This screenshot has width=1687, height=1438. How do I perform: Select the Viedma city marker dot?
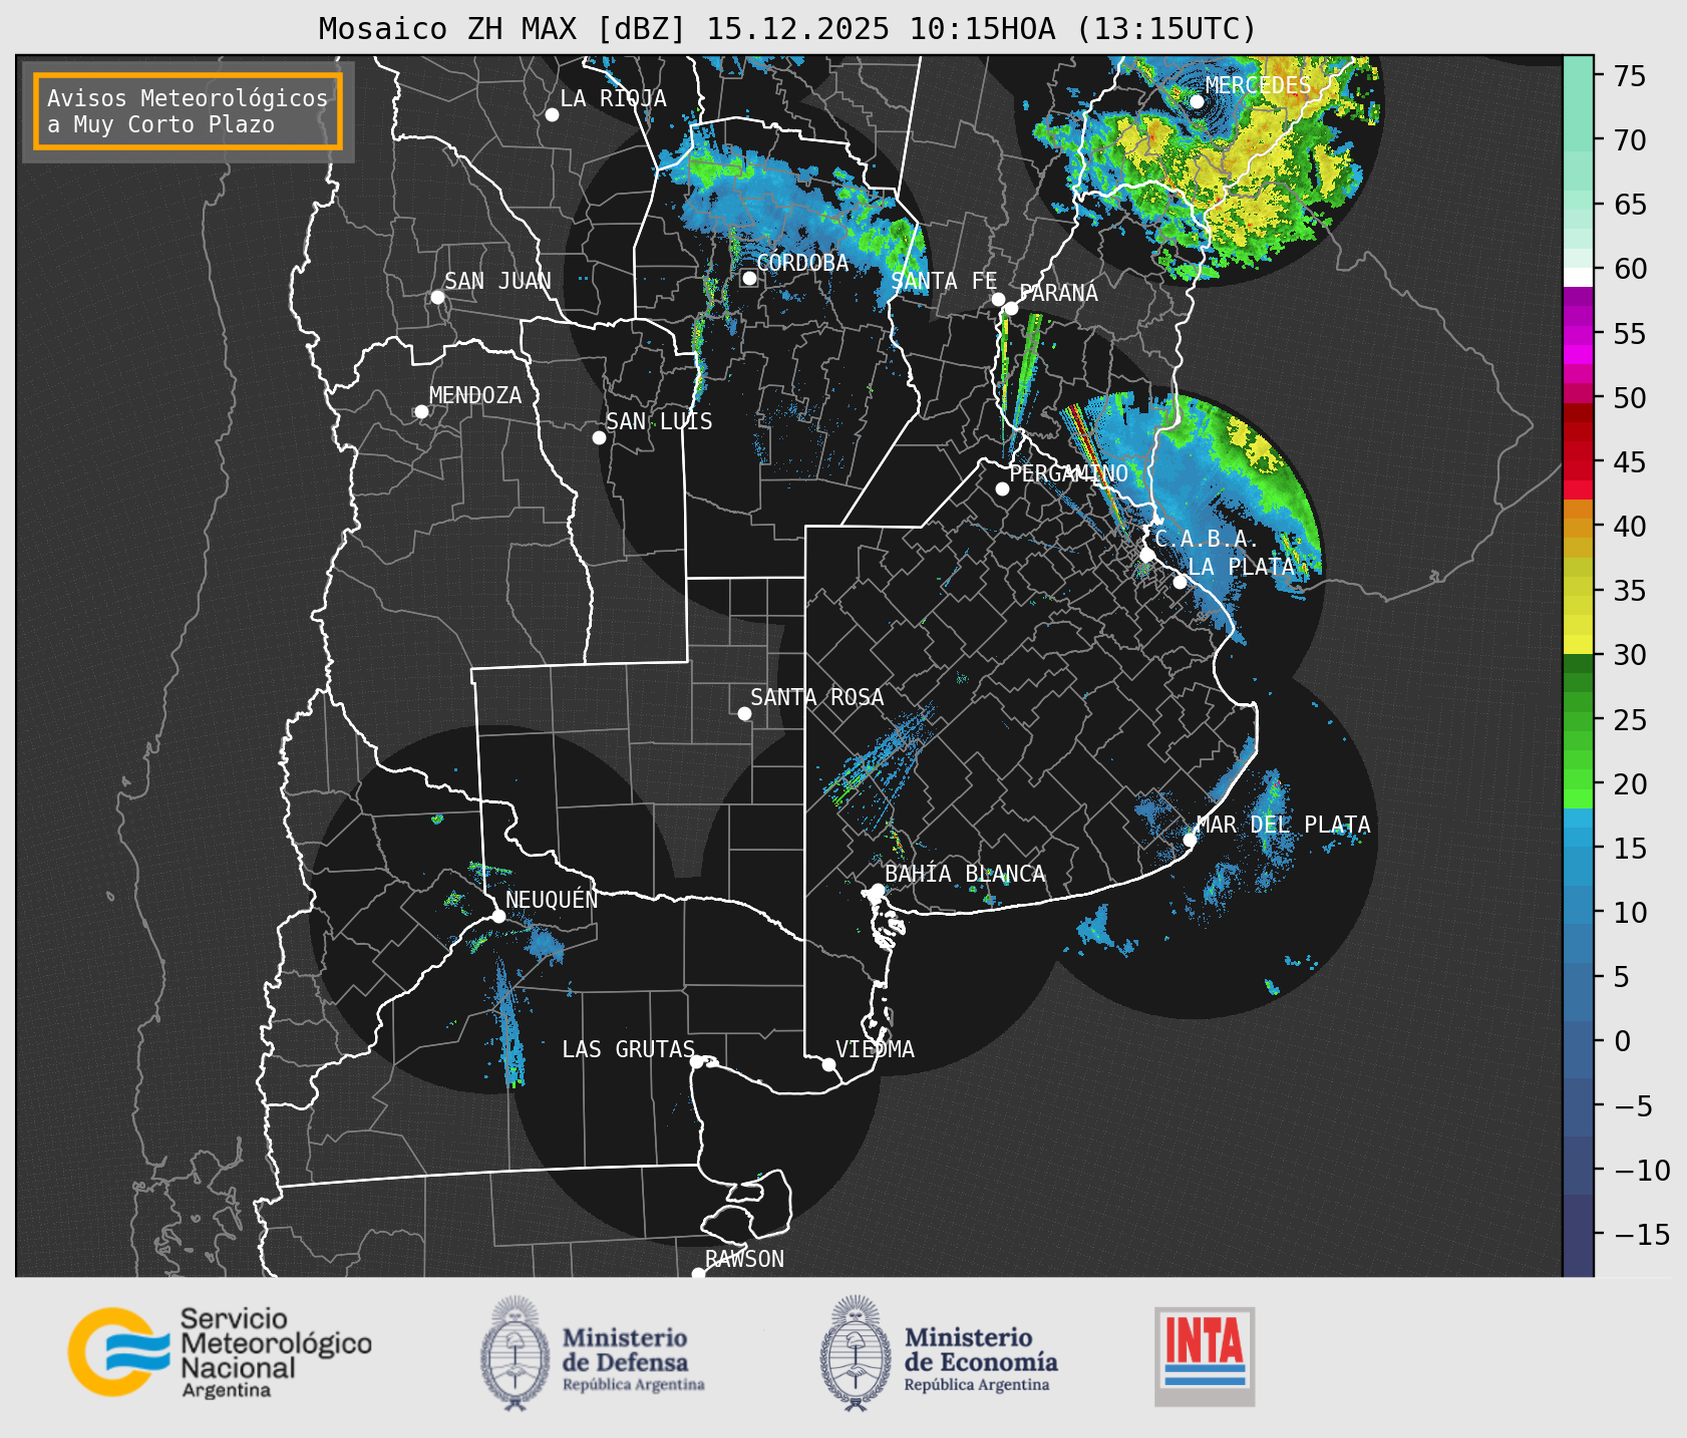(x=829, y=1064)
